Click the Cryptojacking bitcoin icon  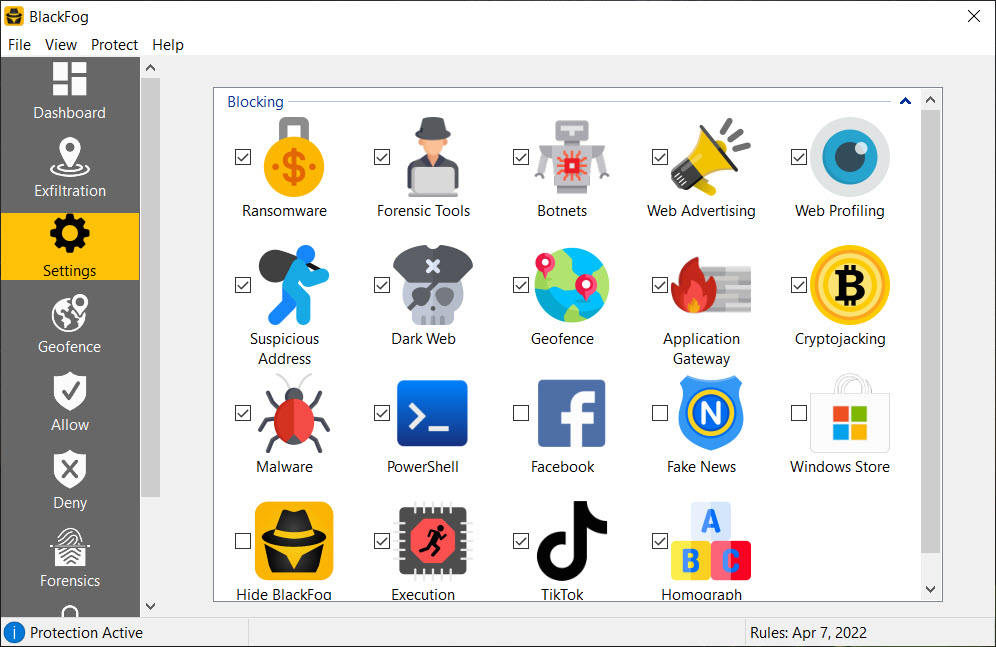[x=849, y=286]
